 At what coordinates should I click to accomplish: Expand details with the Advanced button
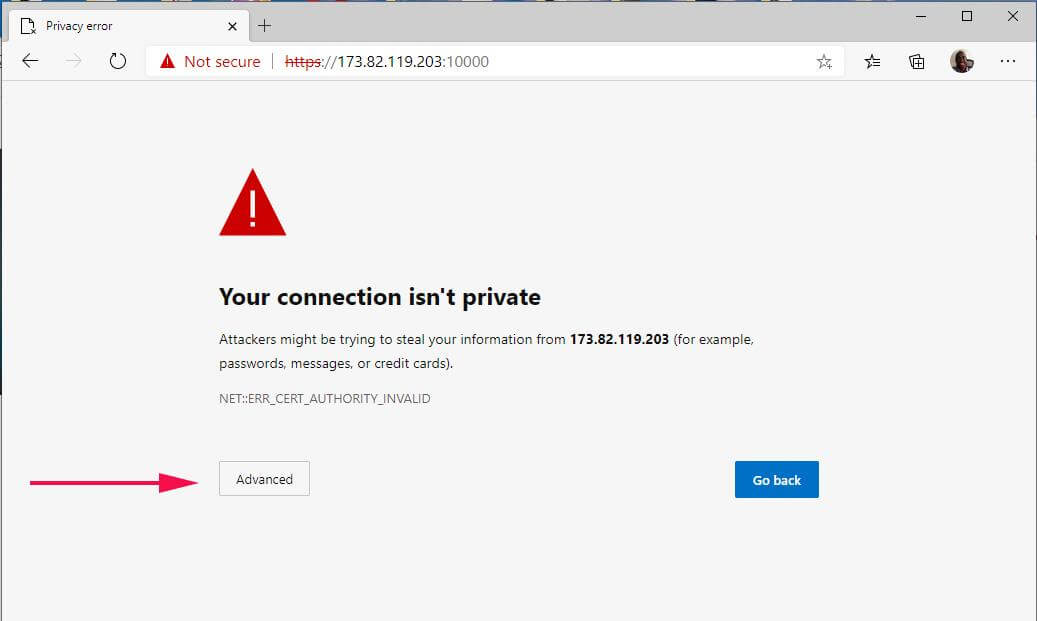[x=264, y=479]
